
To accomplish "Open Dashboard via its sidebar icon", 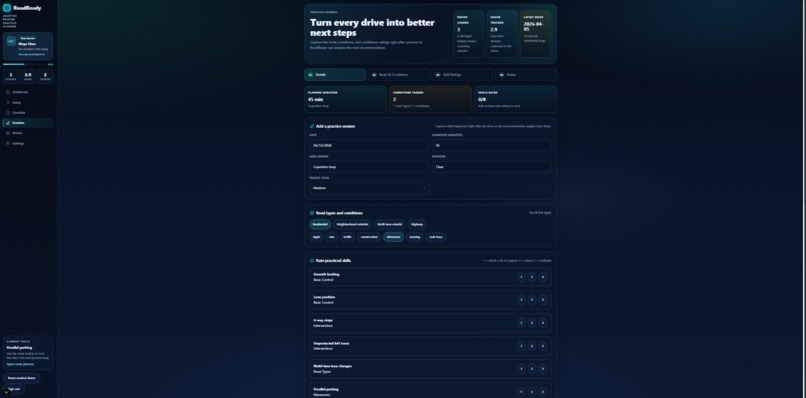I will point(8,92).
